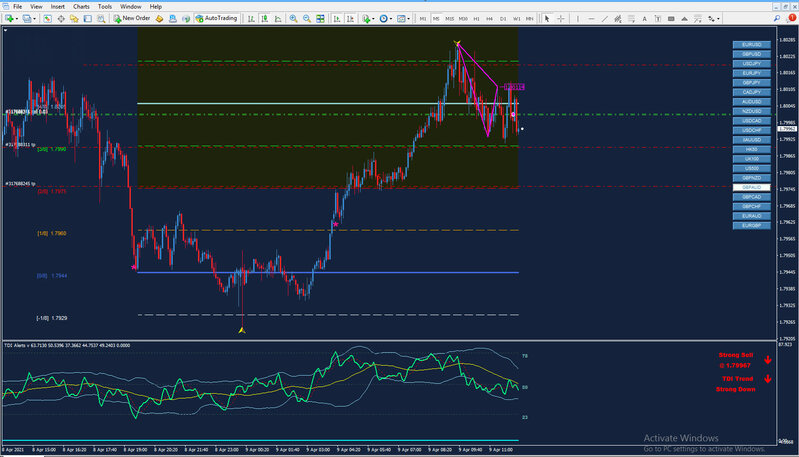Select the M1 timeframe
Viewport: 799px width, 457px height.
tap(423, 19)
